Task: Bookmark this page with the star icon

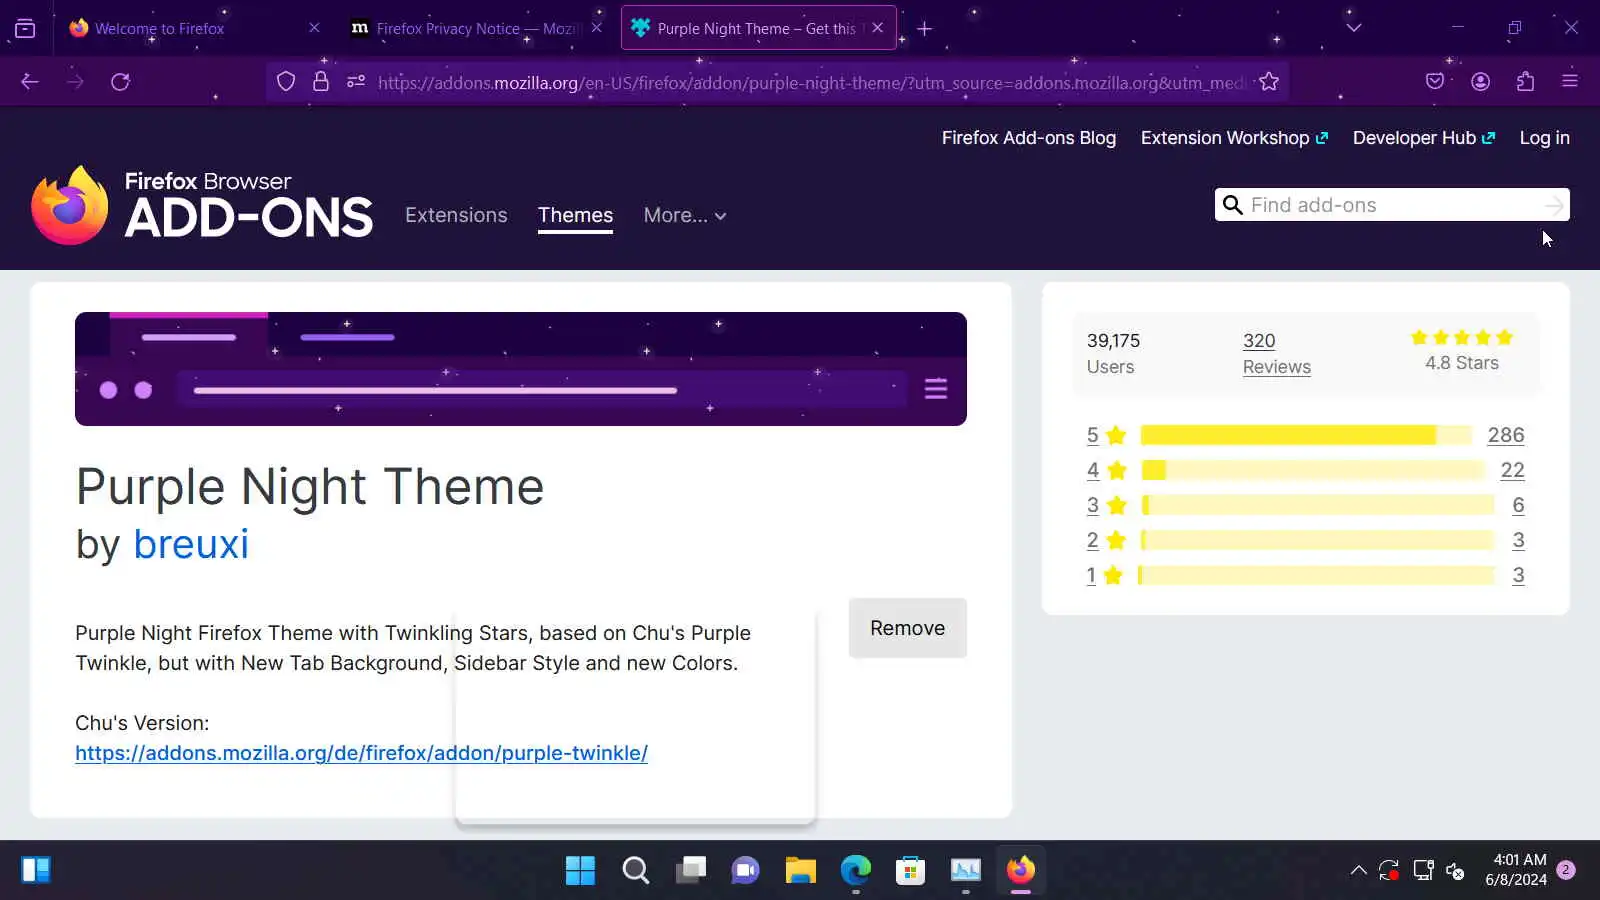Action: [x=1269, y=81]
